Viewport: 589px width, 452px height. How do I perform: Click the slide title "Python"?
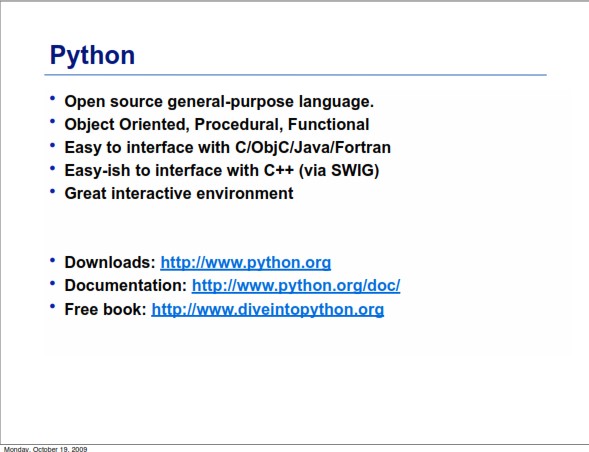92,56
